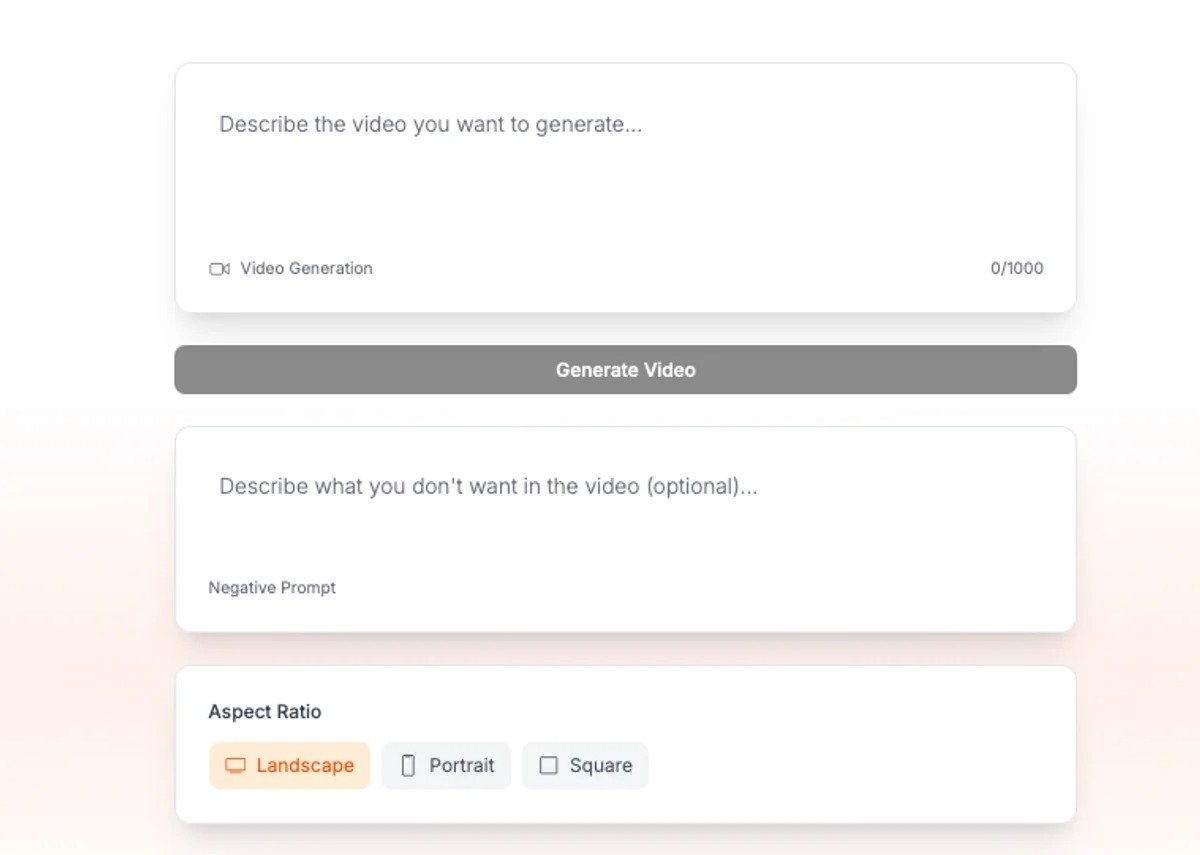Click the Square option label text
1200x855 pixels.
(x=601, y=765)
